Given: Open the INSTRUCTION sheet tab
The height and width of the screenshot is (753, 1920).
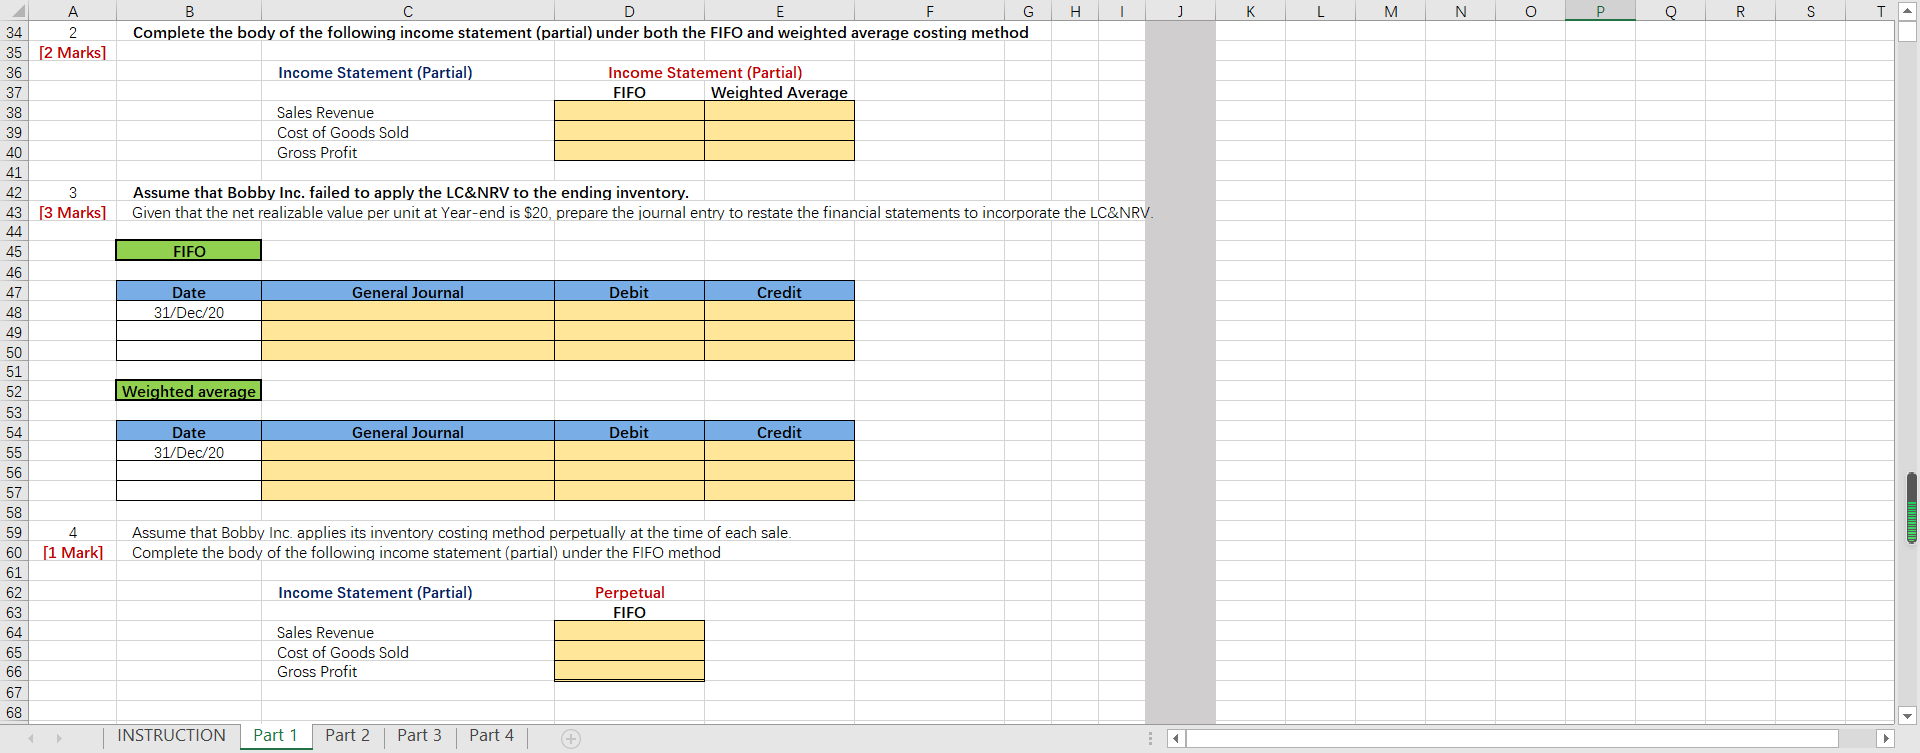Looking at the screenshot, I should [172, 736].
